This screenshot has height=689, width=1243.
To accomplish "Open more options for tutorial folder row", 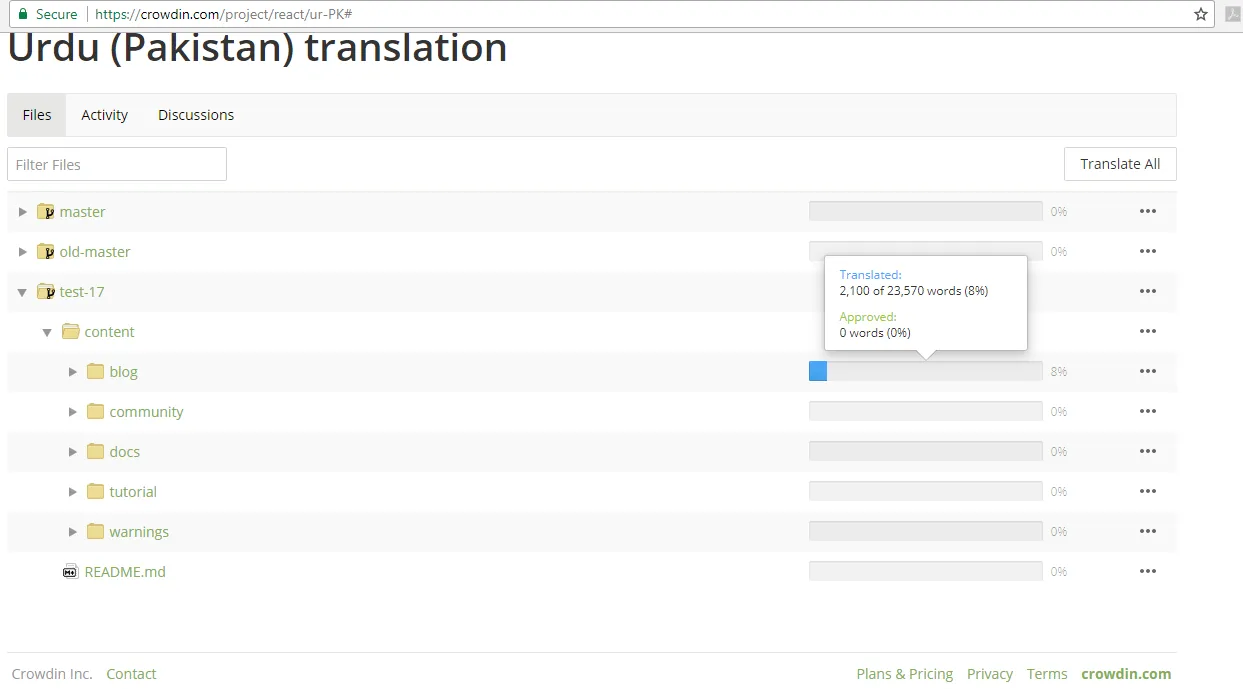I will (1147, 492).
